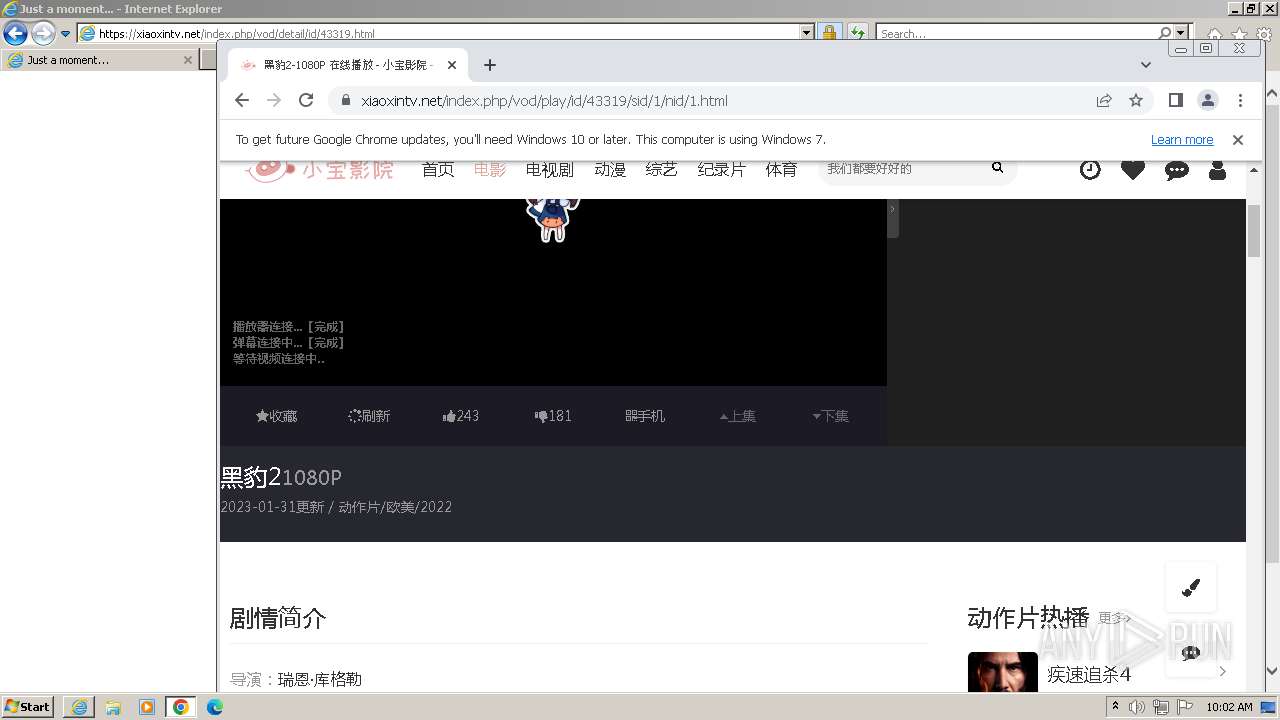Click Internet Explorer forward button
Image resolution: width=1280 pixels, height=720 pixels.
[x=43, y=33]
